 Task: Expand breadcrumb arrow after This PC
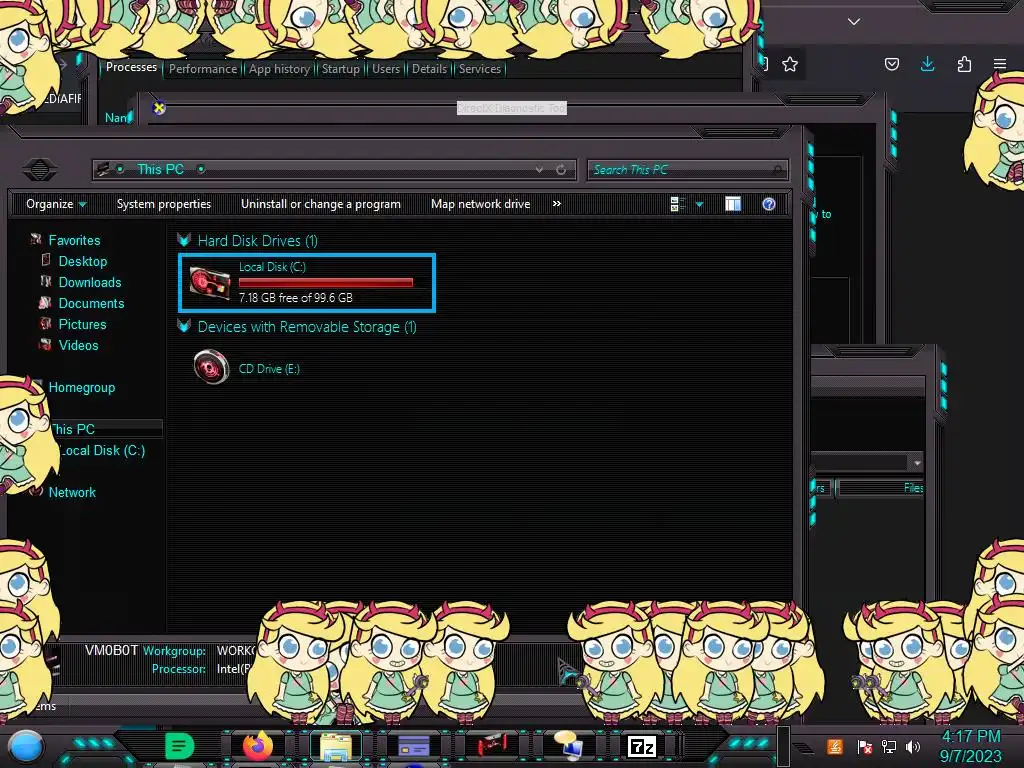tap(201, 169)
